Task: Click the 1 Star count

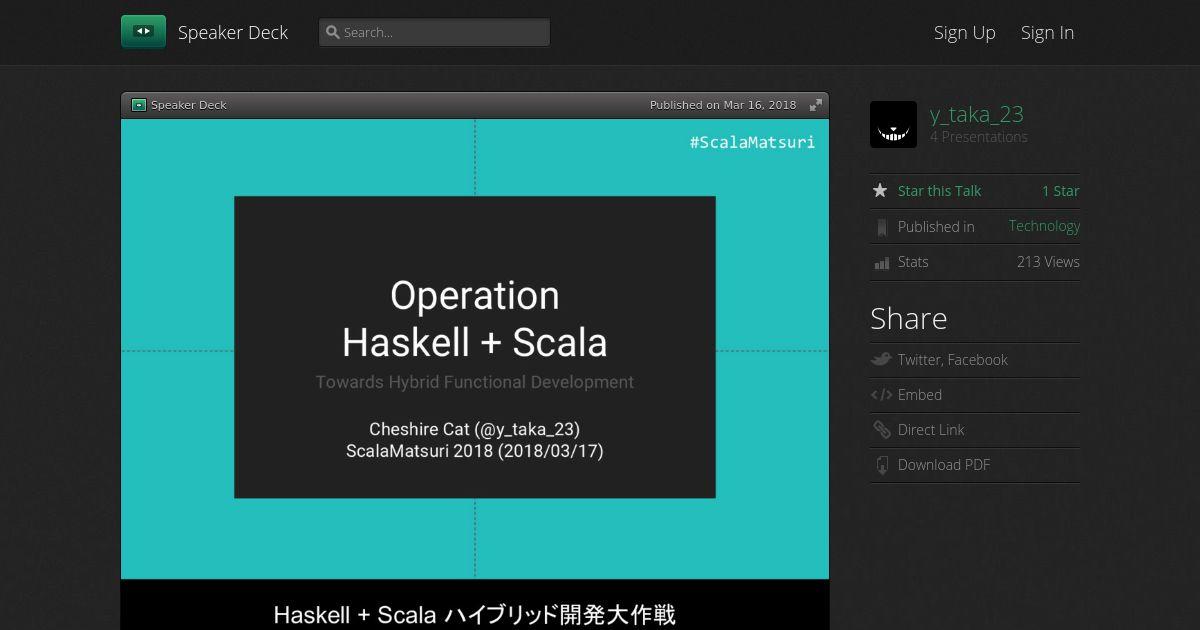Action: coord(1060,191)
